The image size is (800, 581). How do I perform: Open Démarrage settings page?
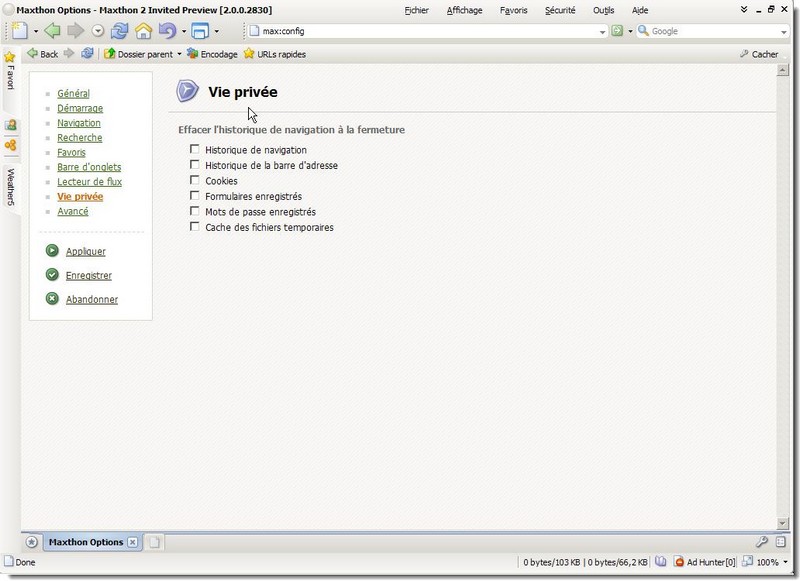click(80, 108)
